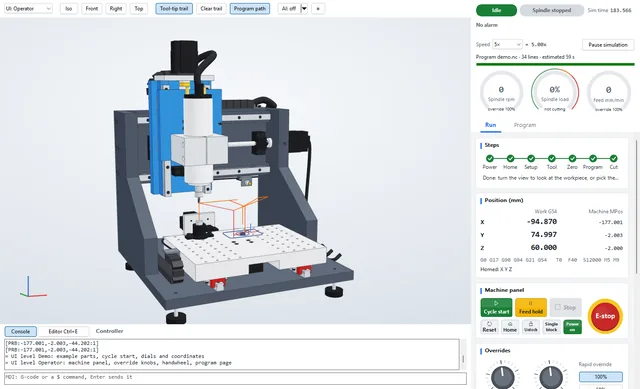Click the Machine MPos column header
Screen dimensions: 640x389
(x=606, y=211)
